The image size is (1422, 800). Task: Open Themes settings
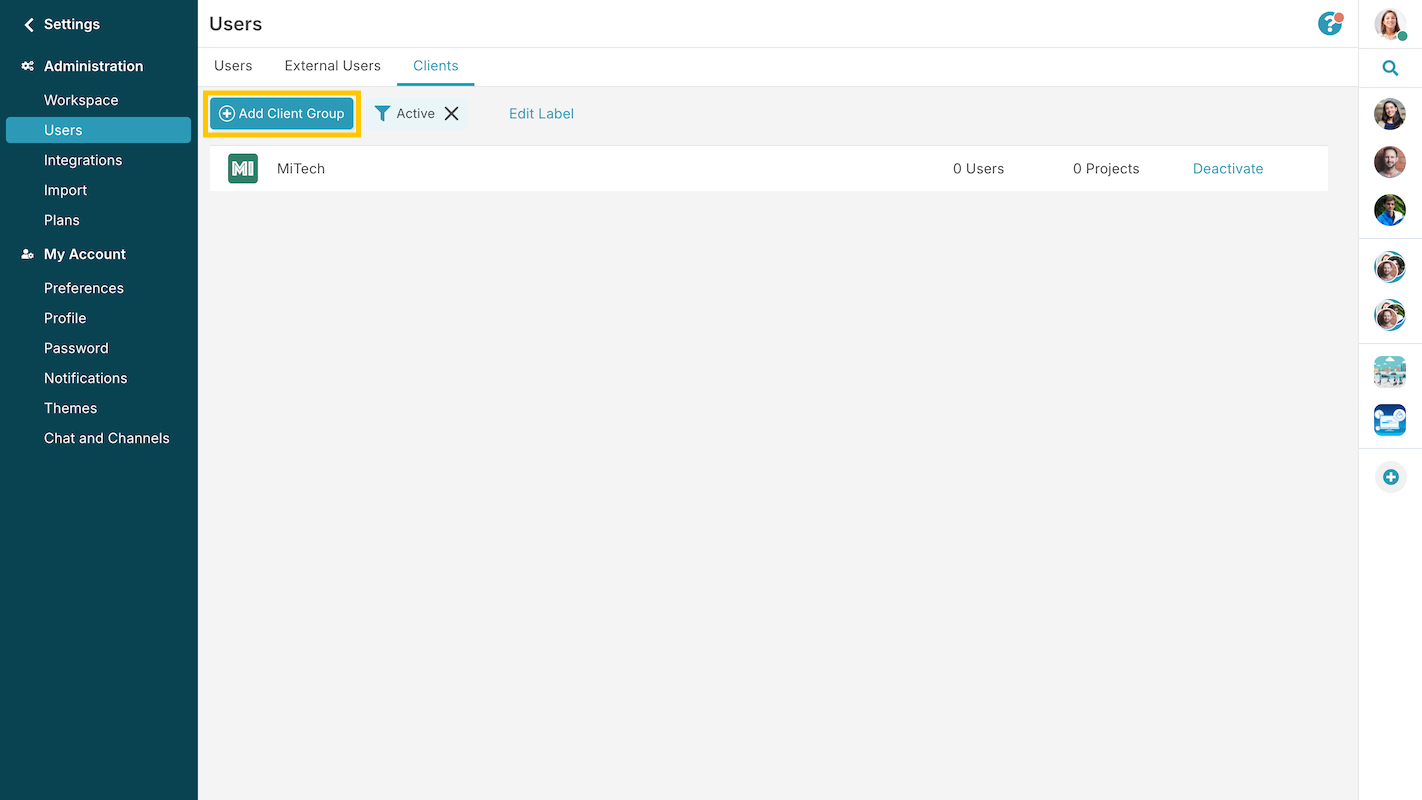coord(70,408)
